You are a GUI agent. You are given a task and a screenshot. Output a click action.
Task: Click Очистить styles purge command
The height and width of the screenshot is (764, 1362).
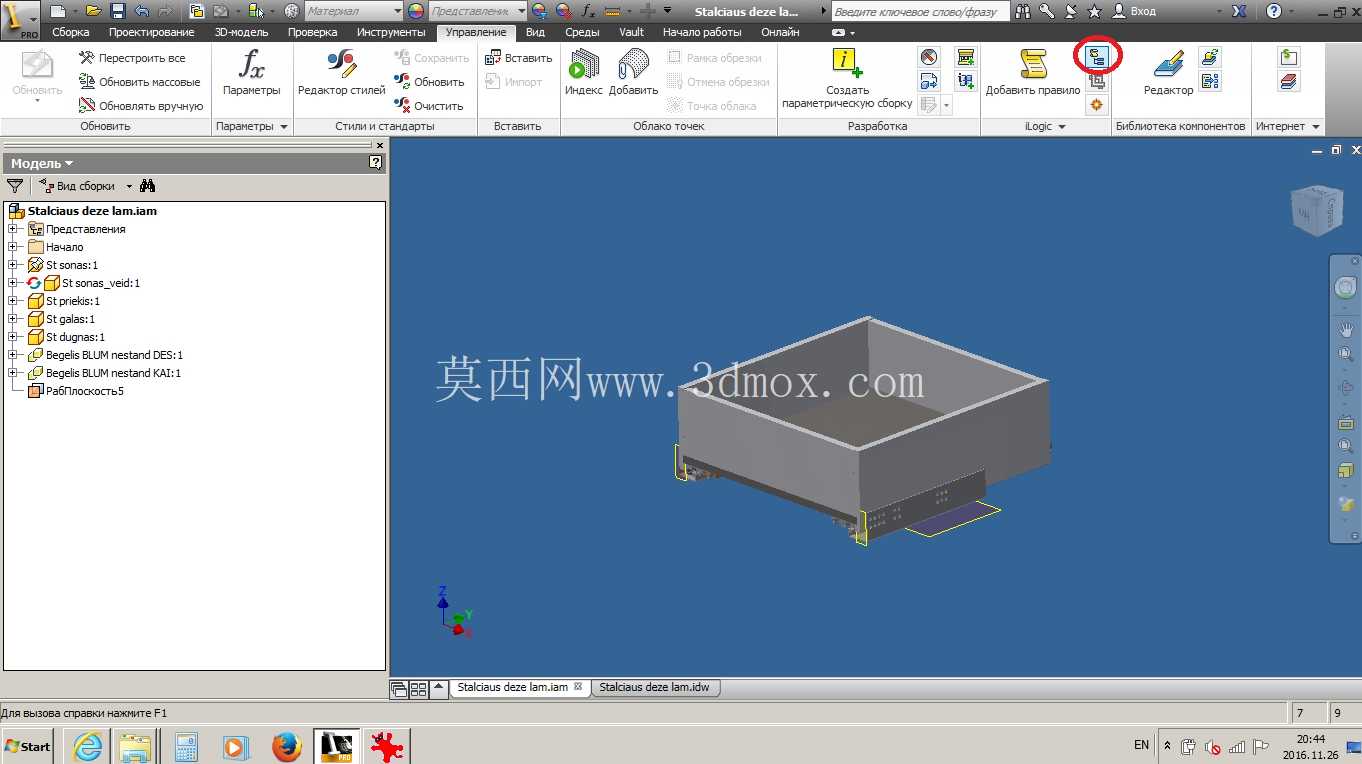(429, 106)
